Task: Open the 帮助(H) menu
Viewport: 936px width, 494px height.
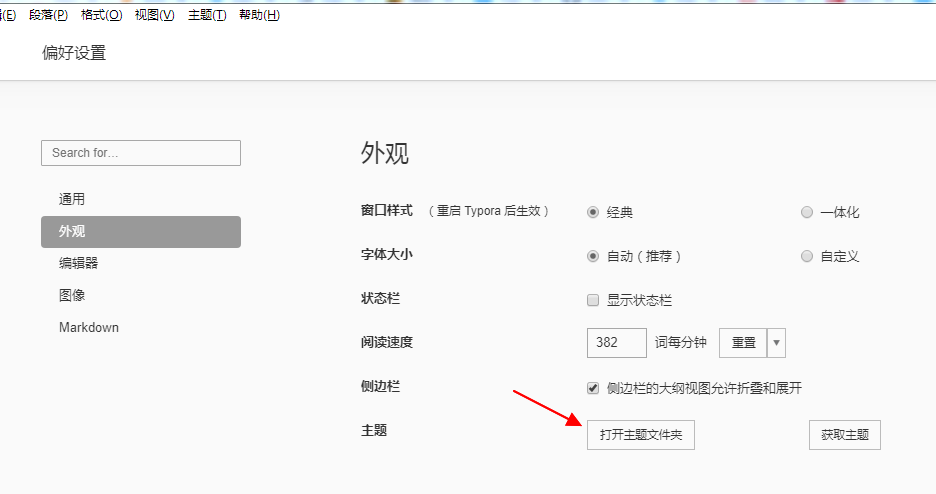Action: point(259,15)
